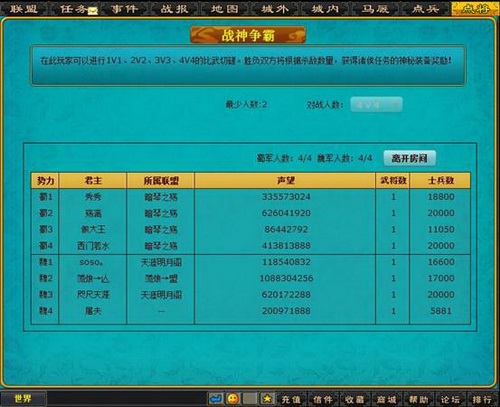Select player name soso。
Viewport: 500px width, 407px height.
point(91,262)
